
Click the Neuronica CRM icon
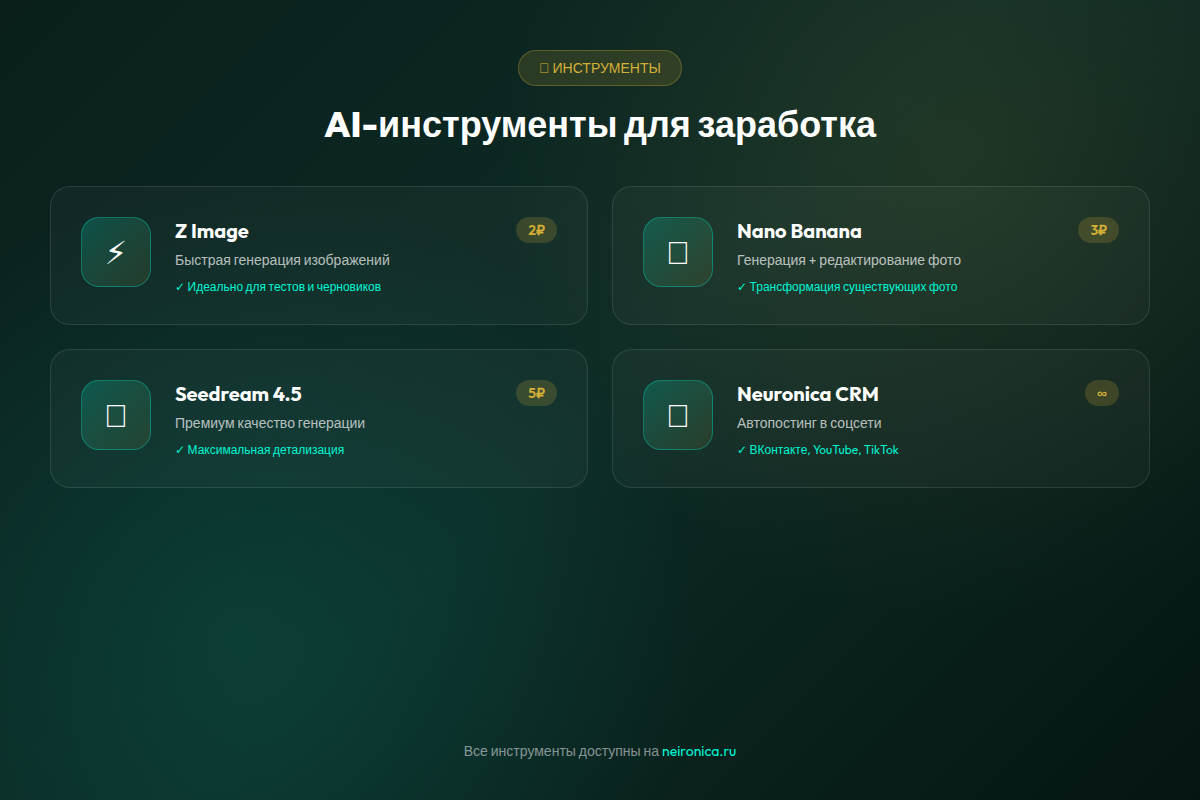pyautogui.click(x=677, y=414)
